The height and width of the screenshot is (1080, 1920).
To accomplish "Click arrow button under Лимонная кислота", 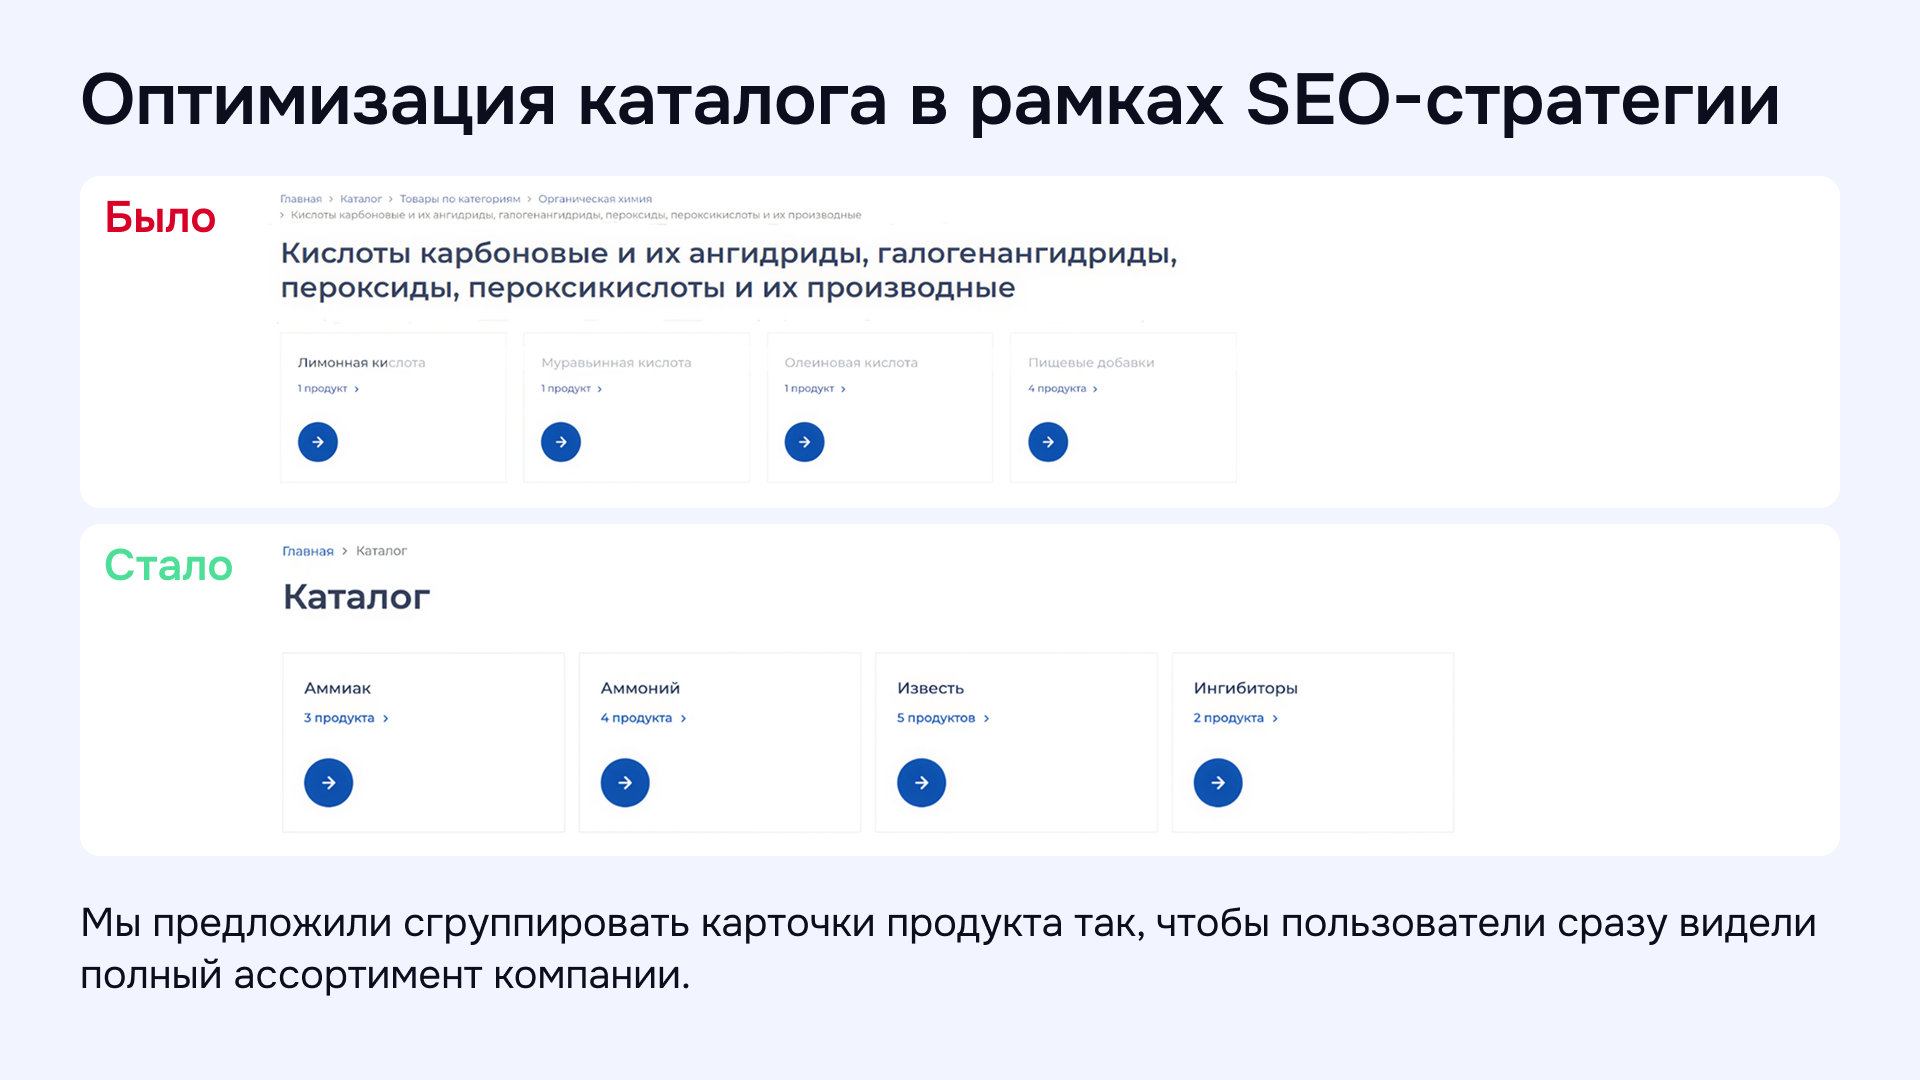I will pyautogui.click(x=318, y=442).
